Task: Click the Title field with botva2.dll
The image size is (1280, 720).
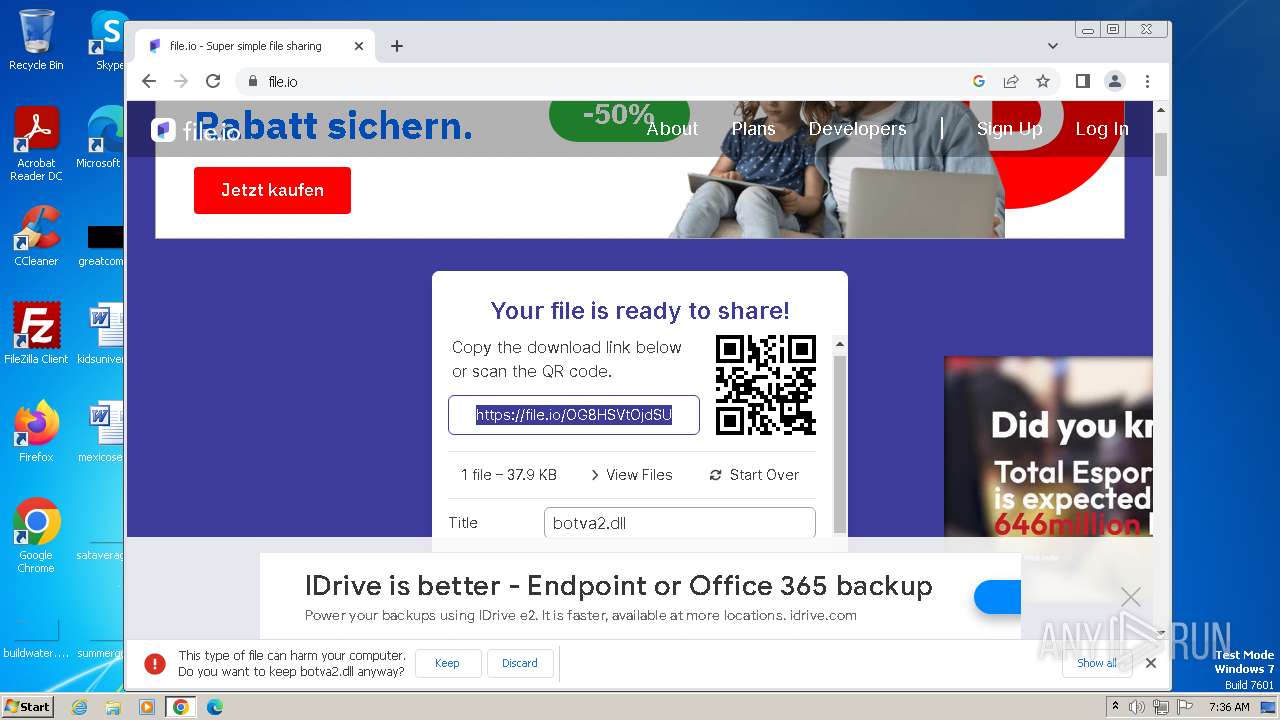Action: (x=680, y=523)
